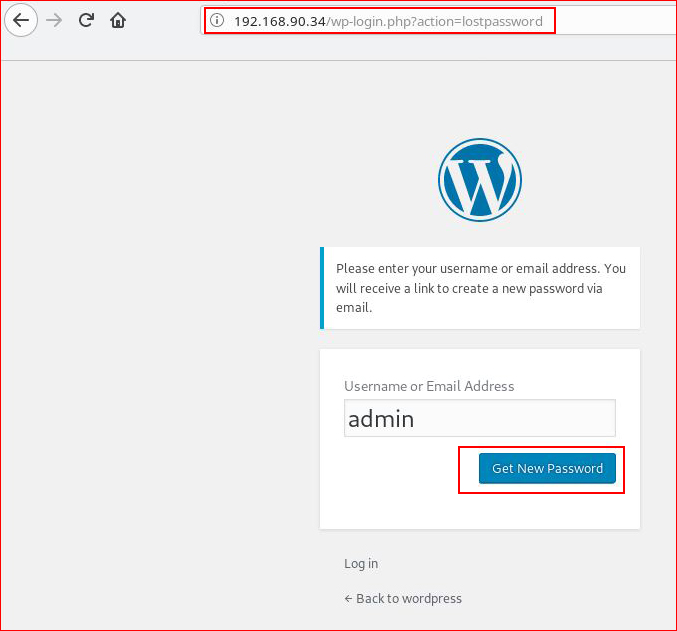Click the WordPress logo
Screen dimensions: 677x631
pos(480,180)
